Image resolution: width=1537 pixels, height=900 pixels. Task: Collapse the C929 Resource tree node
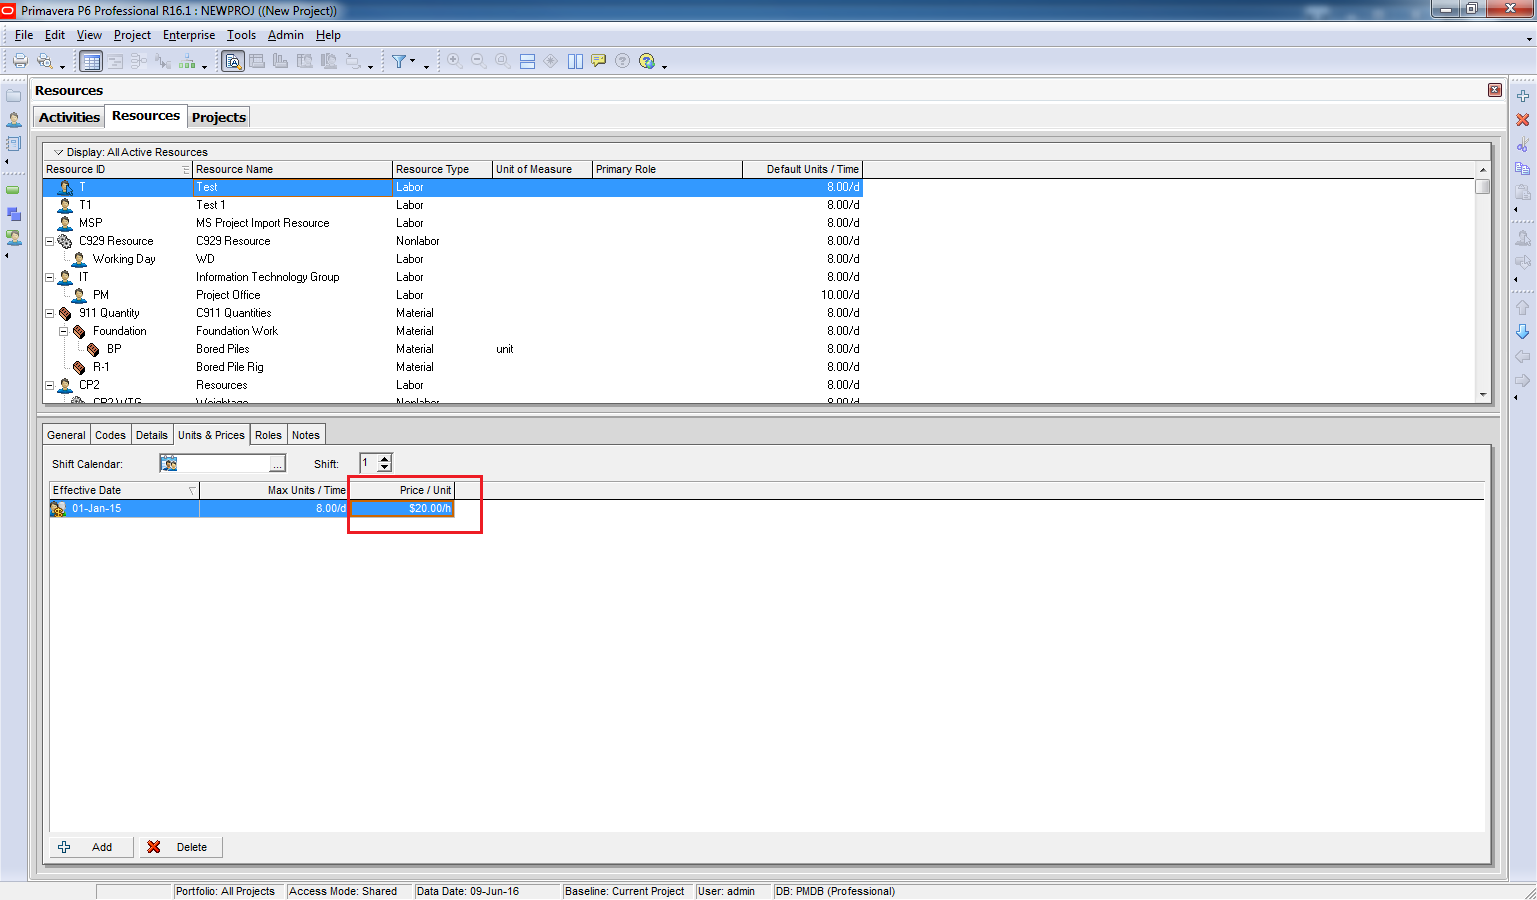(x=49, y=241)
